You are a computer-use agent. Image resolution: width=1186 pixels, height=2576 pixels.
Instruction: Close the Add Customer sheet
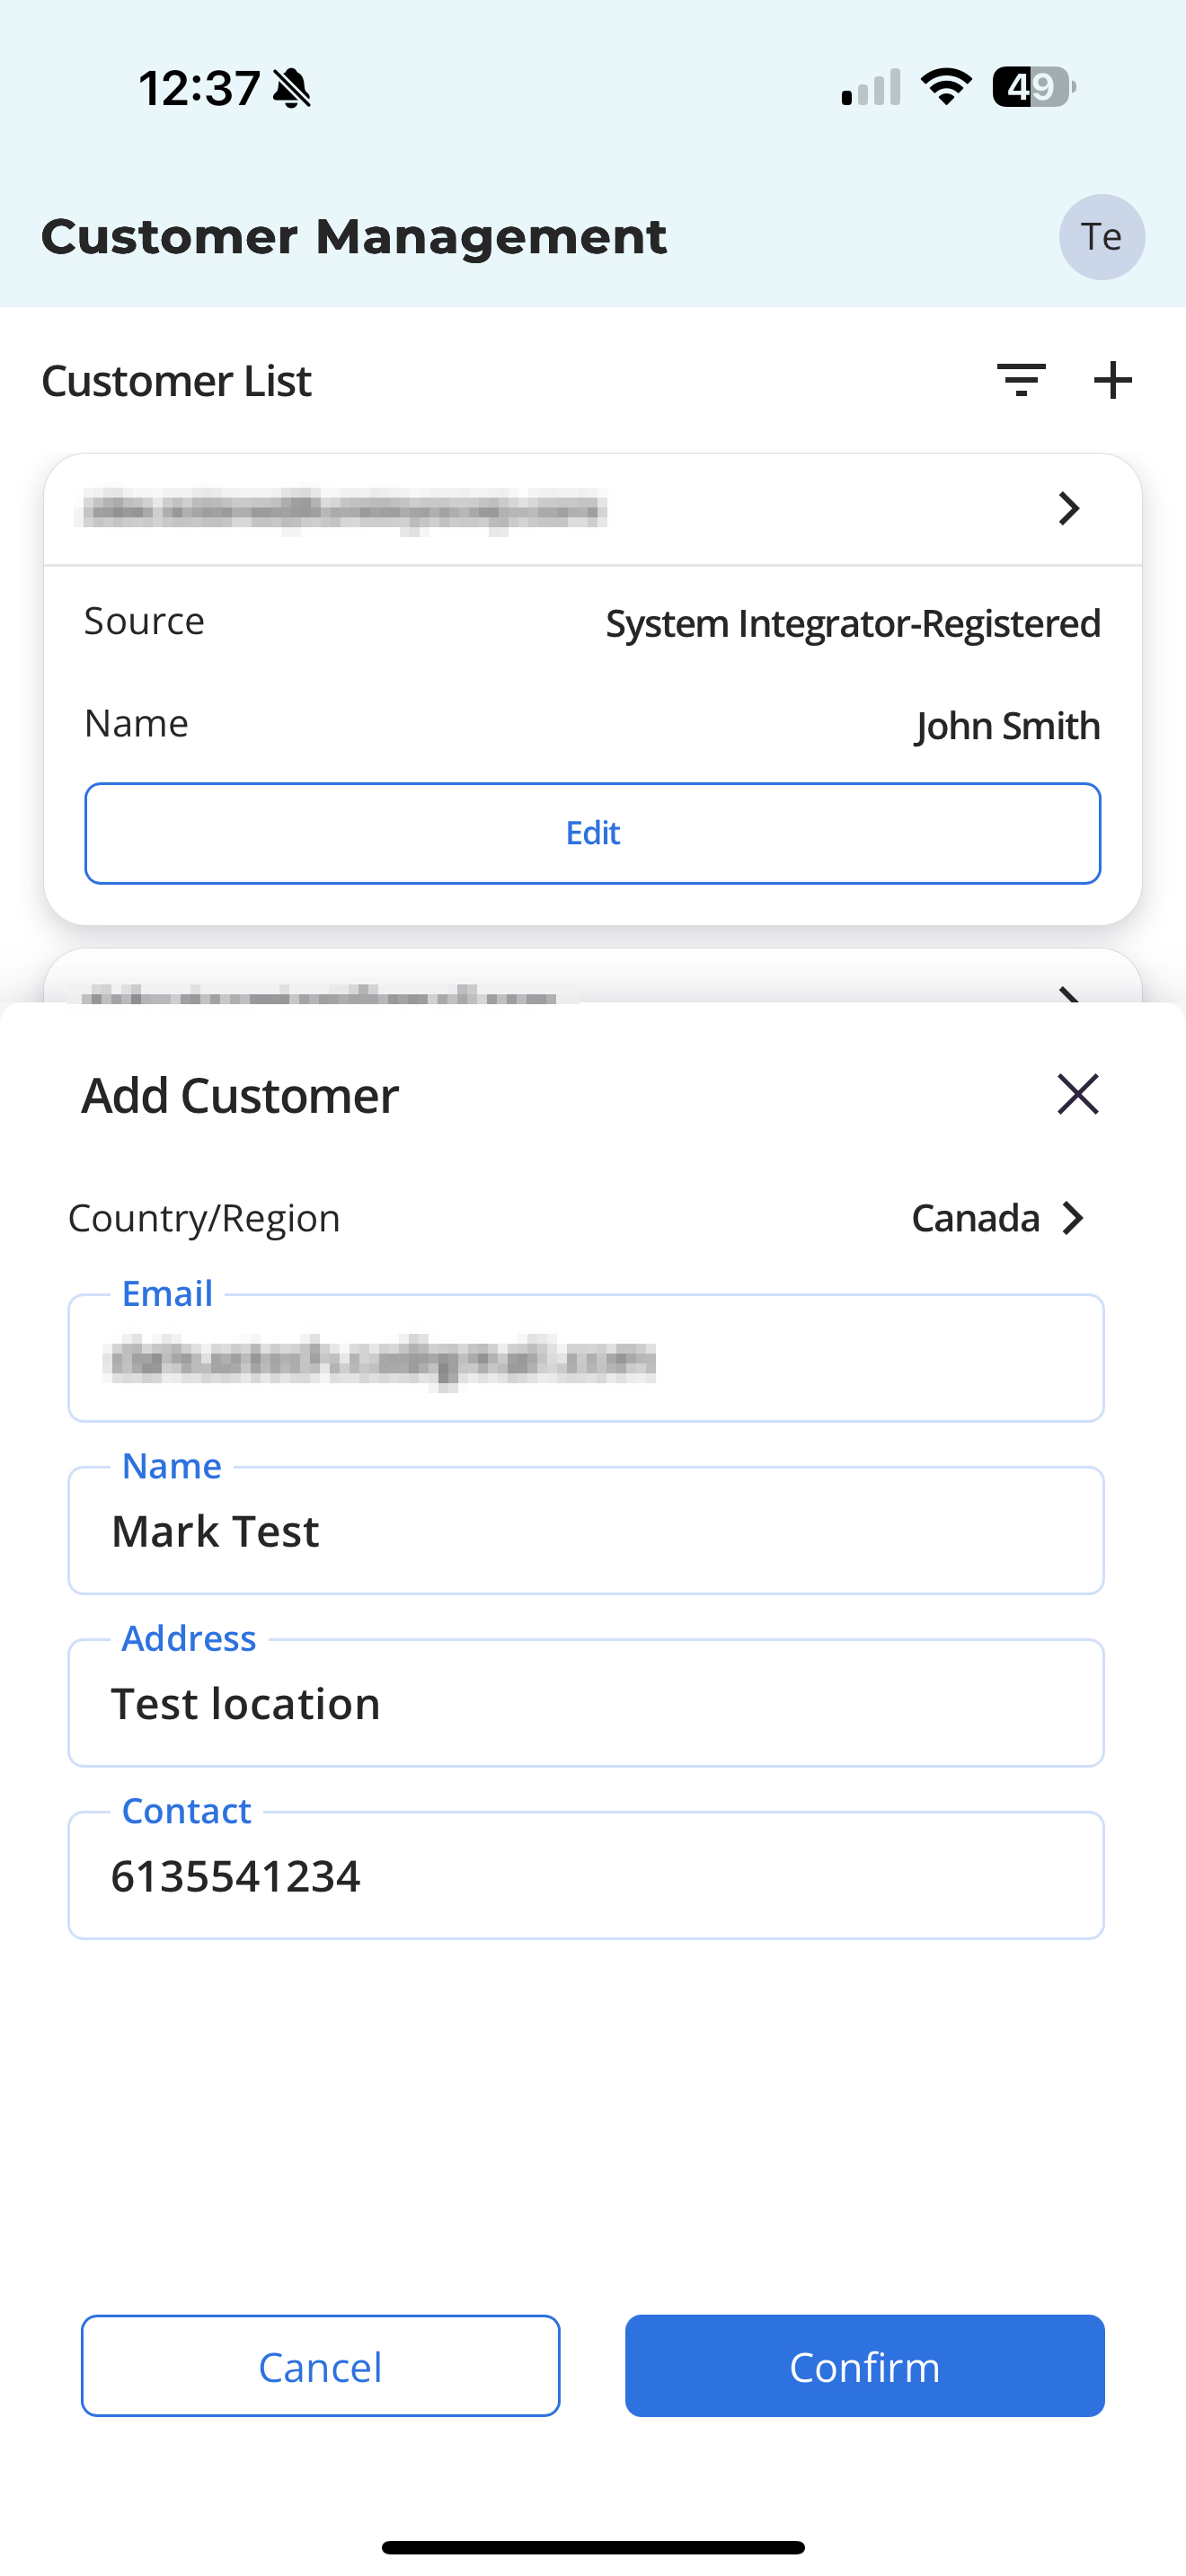click(1077, 1094)
